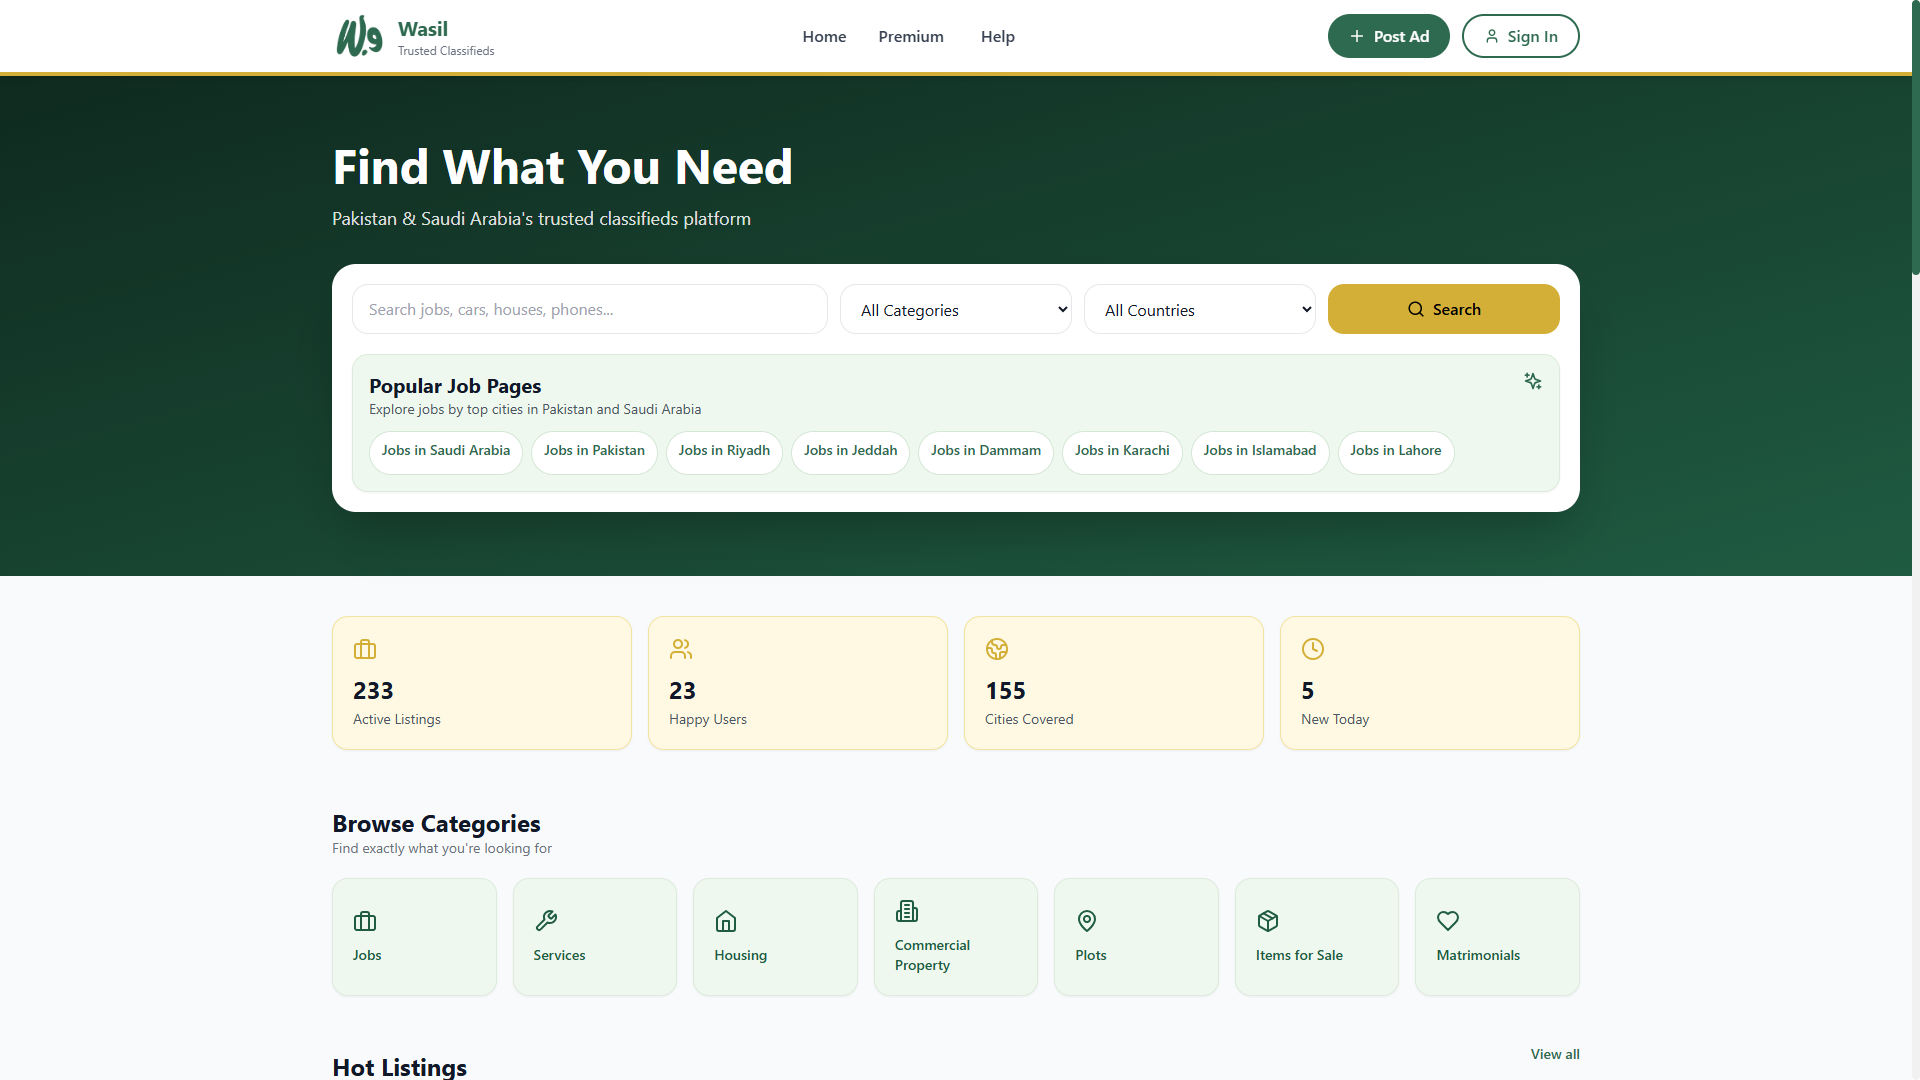The width and height of the screenshot is (1920, 1080).
Task: Click the clock icon above New Today
Action: click(1313, 649)
